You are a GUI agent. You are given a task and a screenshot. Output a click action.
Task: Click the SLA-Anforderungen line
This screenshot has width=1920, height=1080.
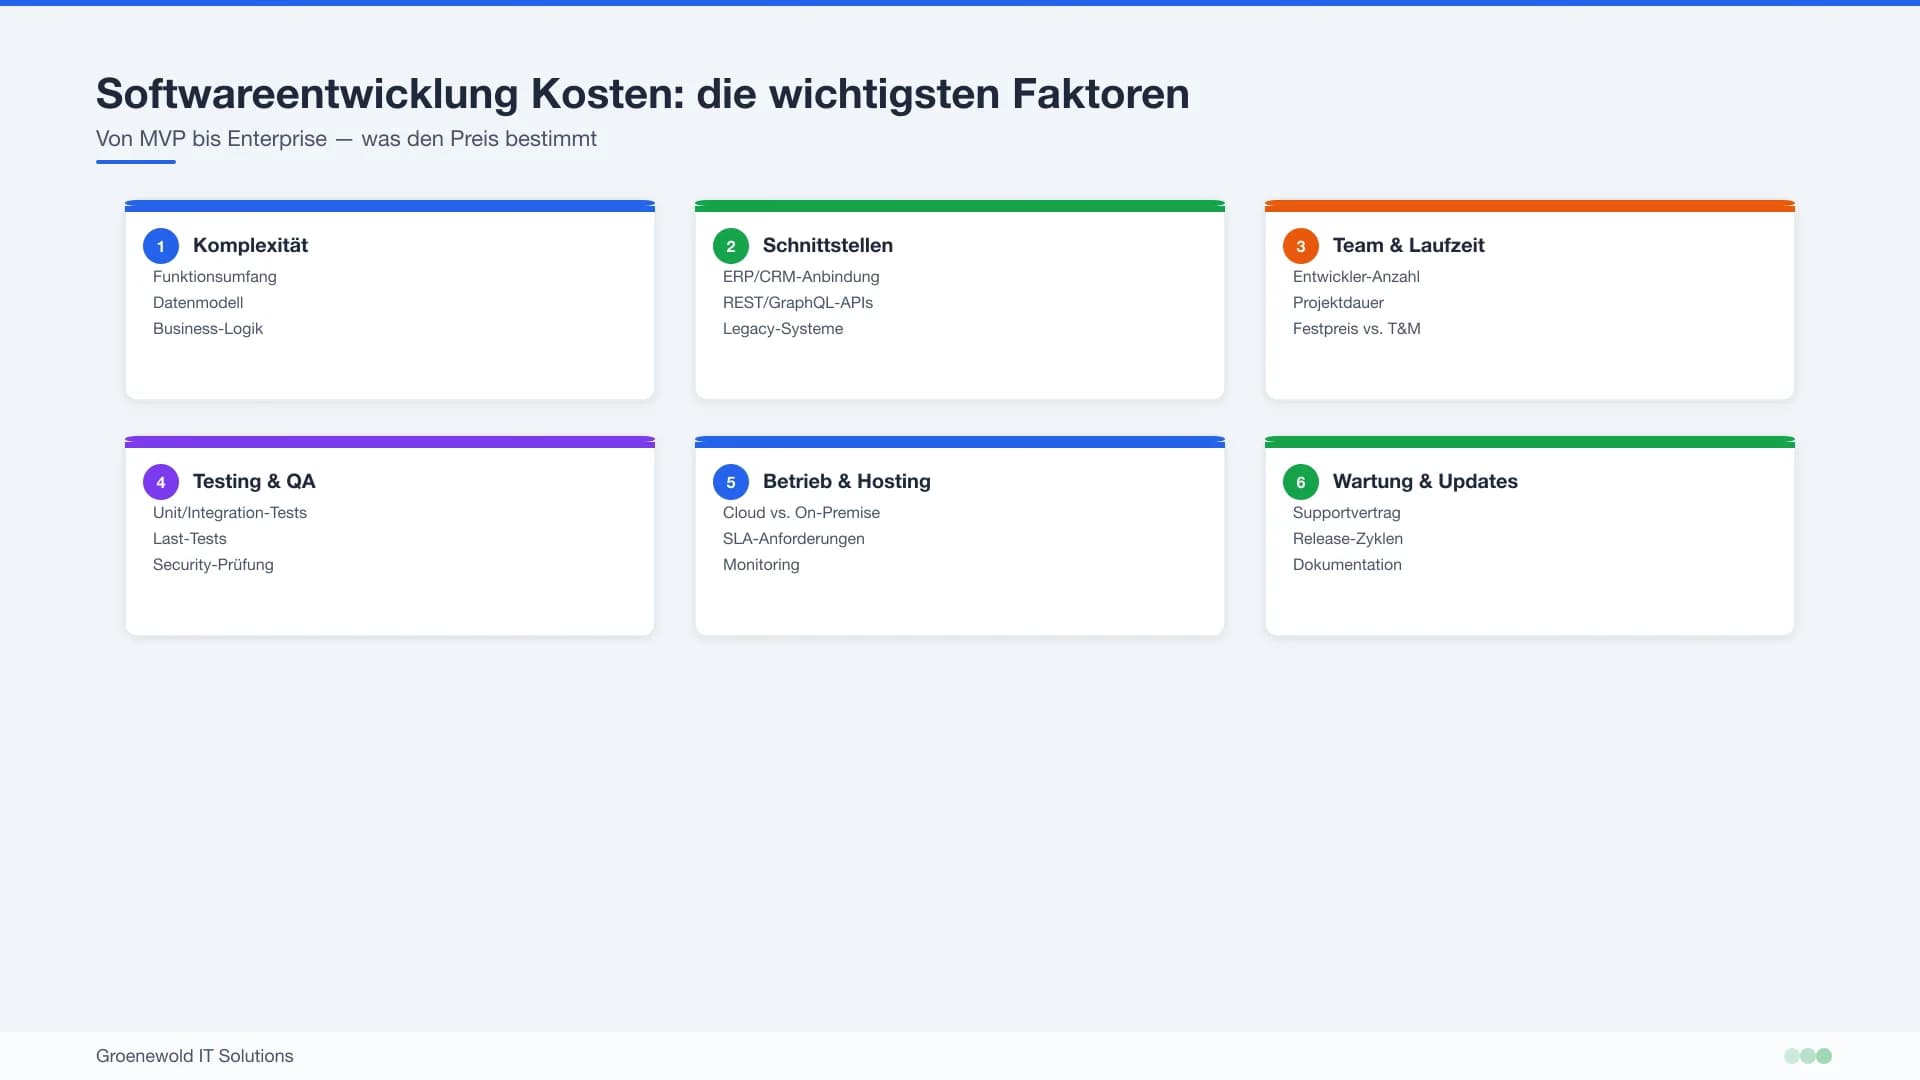[794, 539]
